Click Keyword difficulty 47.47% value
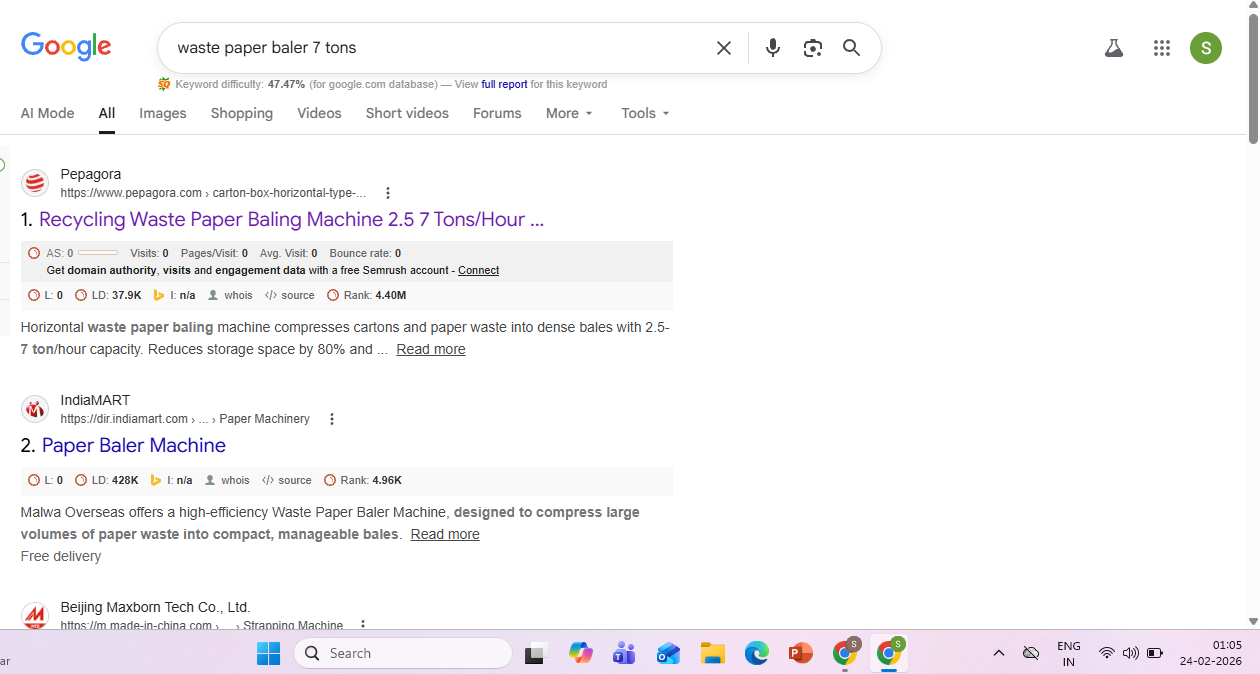This screenshot has height=674, width=1260. [286, 84]
